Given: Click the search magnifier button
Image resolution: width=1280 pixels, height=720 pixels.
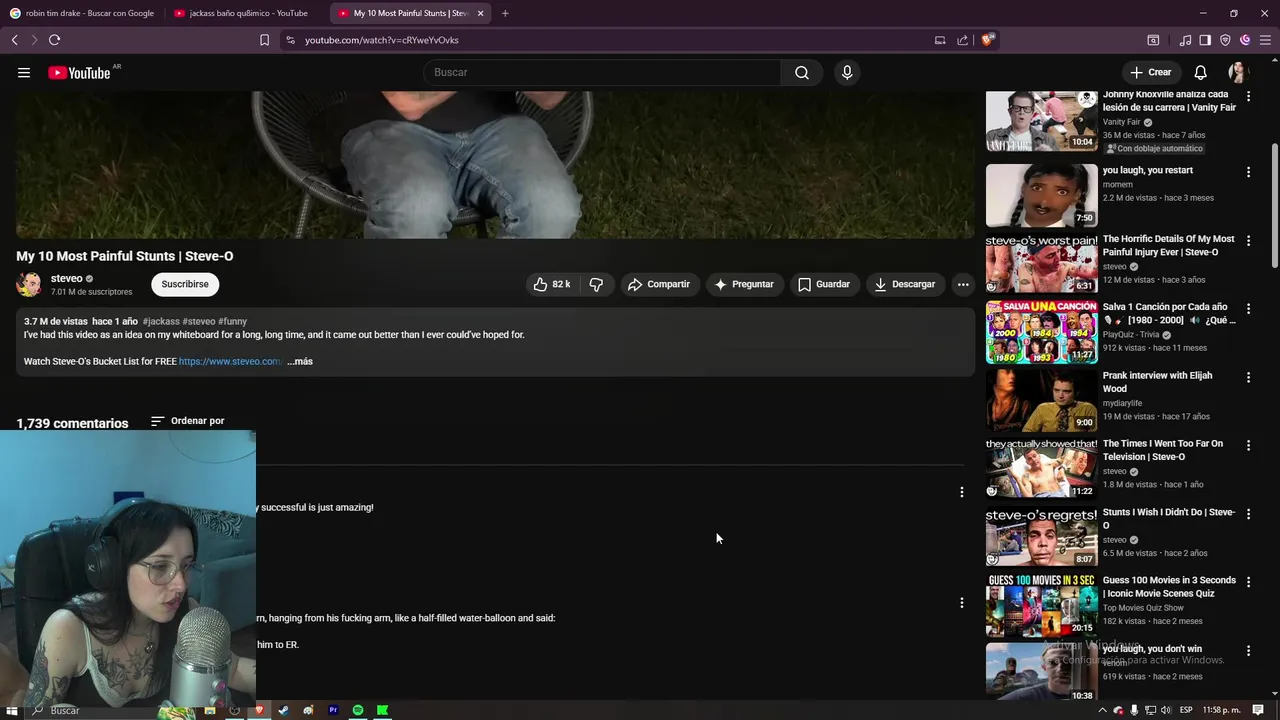Looking at the screenshot, I should 802,72.
